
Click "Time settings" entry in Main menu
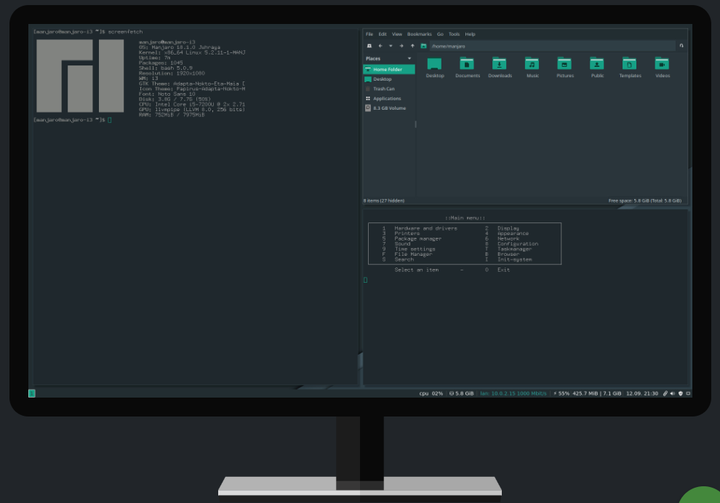[x=415, y=249]
